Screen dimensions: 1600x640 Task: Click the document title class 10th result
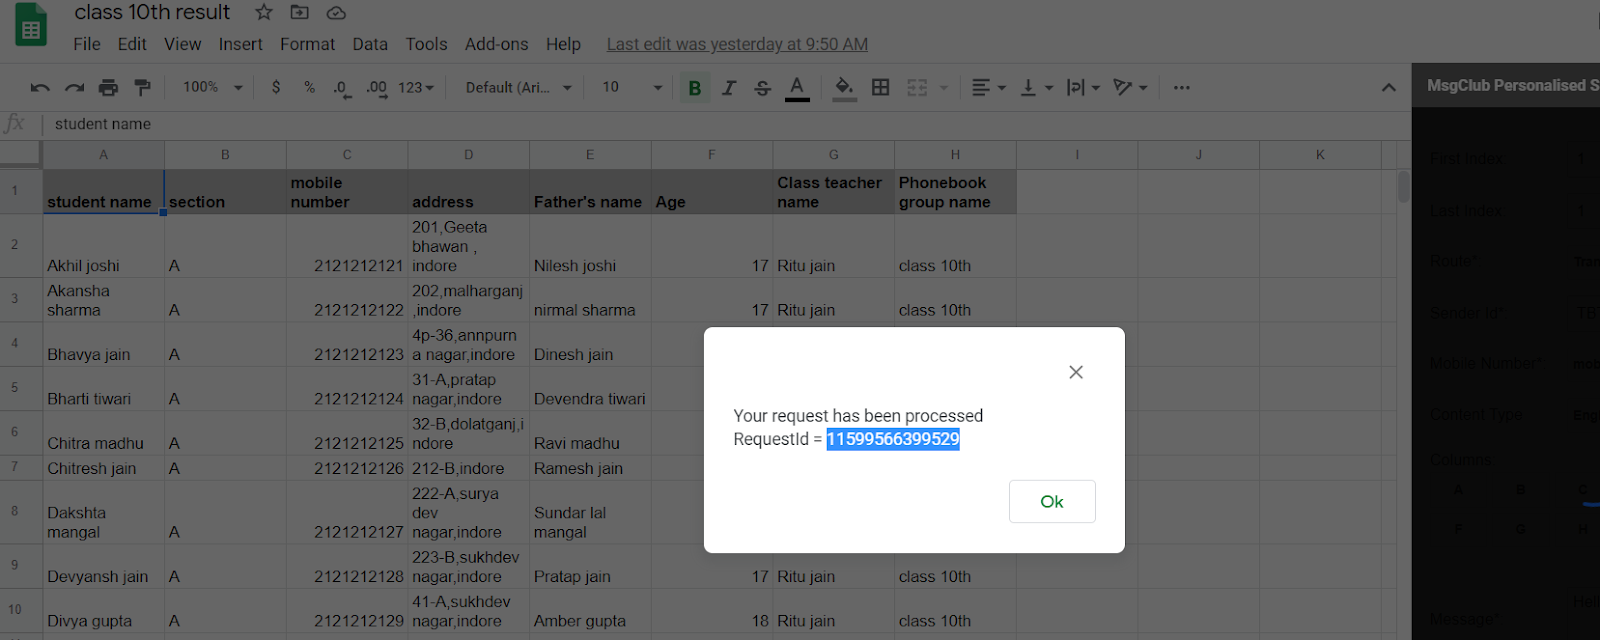point(152,13)
